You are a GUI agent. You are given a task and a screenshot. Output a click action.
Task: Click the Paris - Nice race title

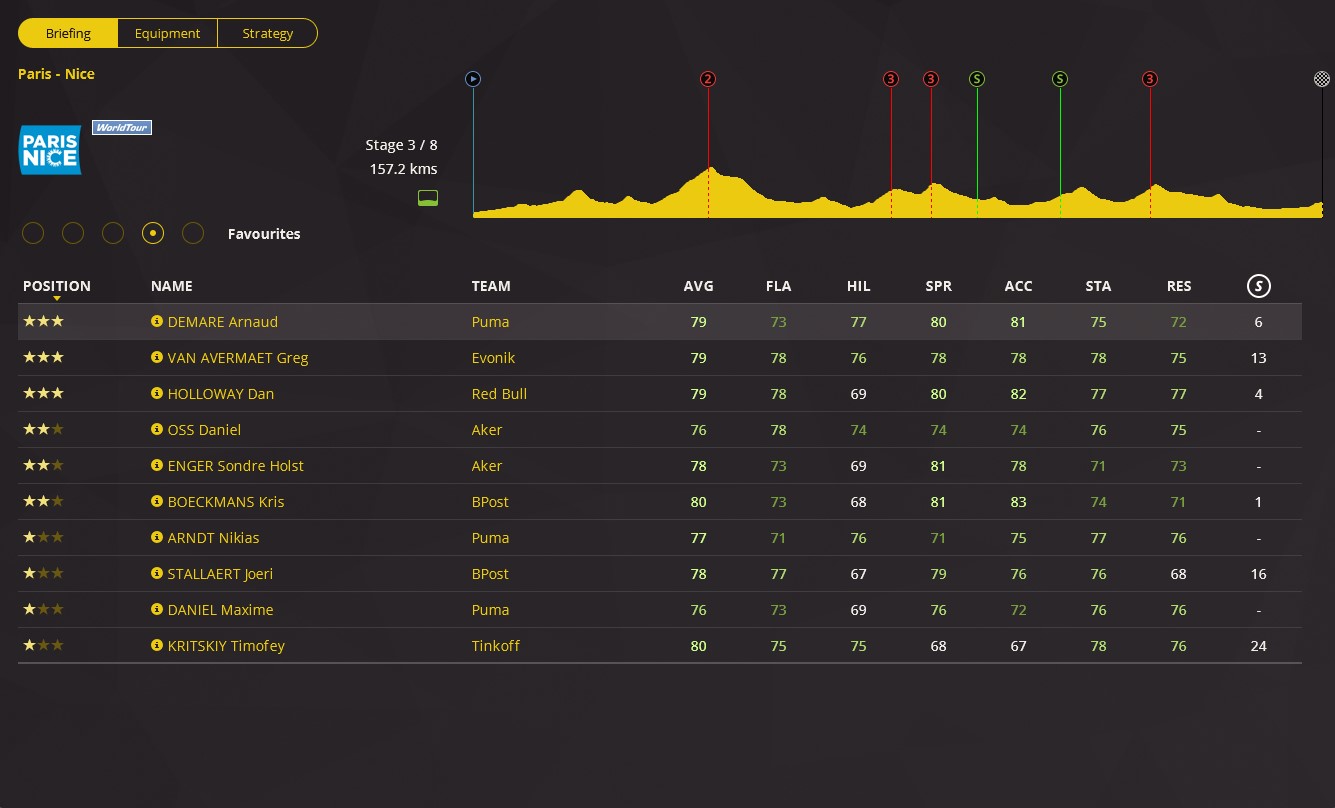[x=56, y=74]
